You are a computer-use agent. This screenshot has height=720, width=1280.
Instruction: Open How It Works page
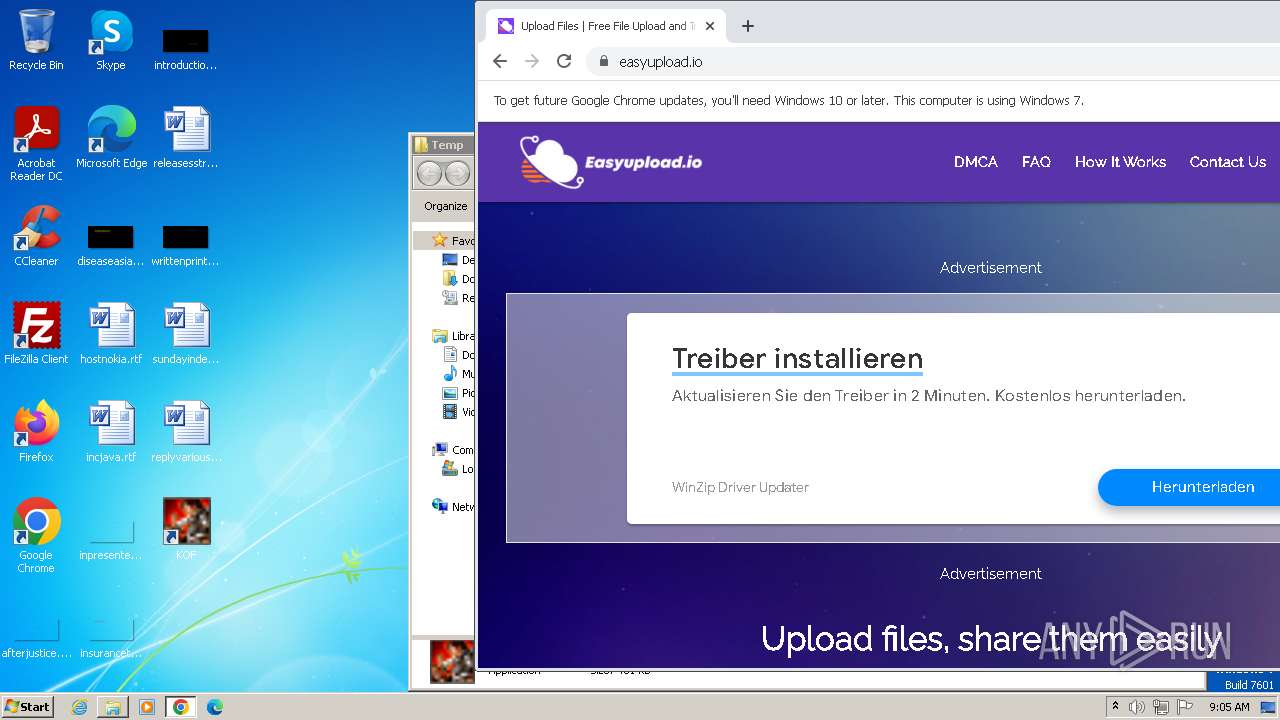point(1120,162)
